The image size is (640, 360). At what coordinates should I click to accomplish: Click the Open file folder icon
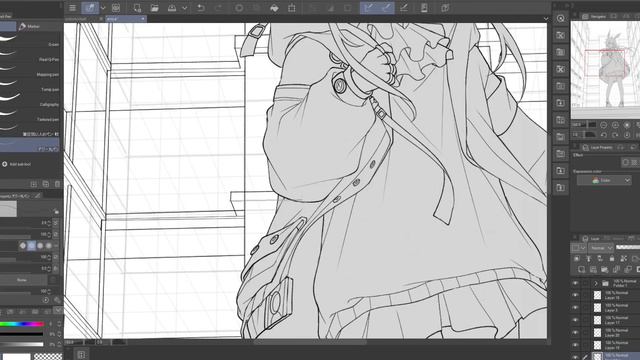(154, 8)
